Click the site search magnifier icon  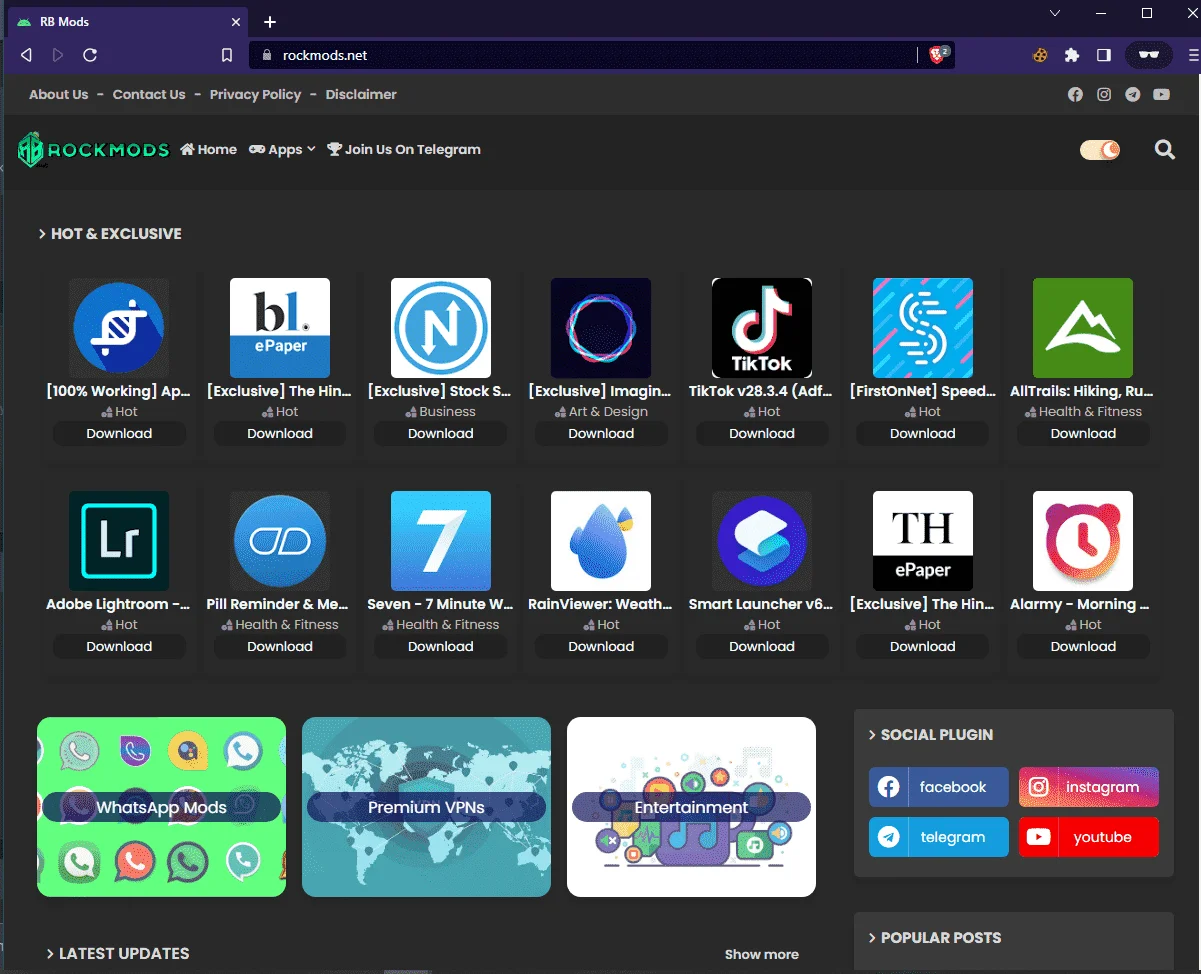click(1164, 150)
